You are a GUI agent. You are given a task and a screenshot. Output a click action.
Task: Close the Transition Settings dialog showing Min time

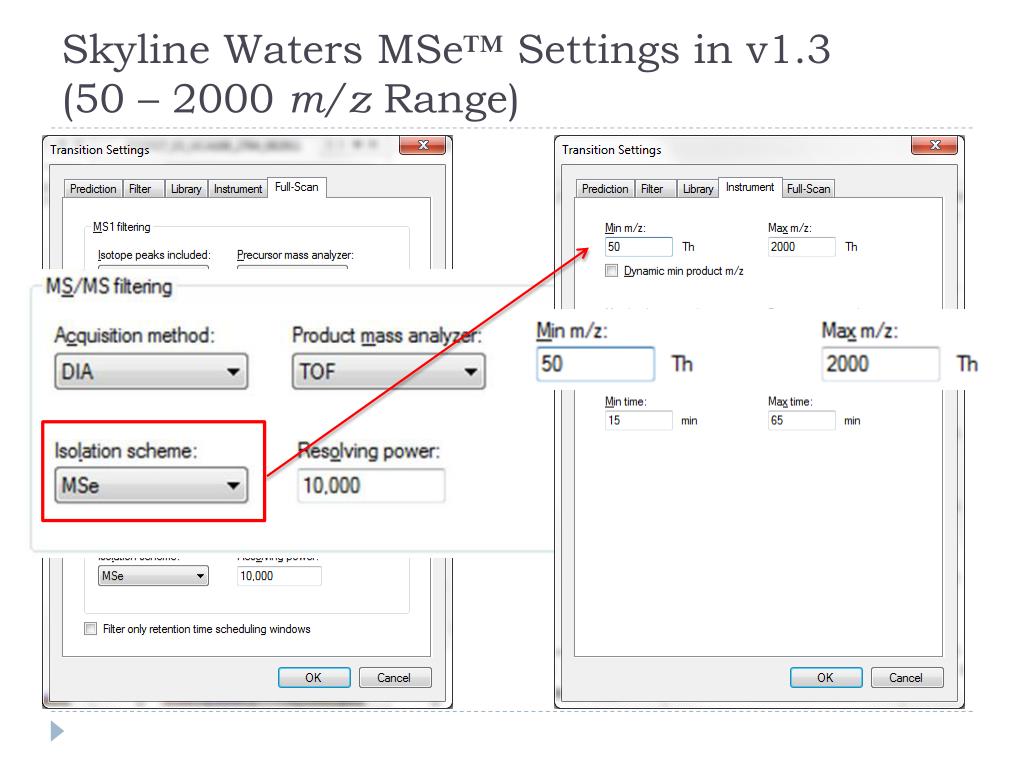point(935,145)
